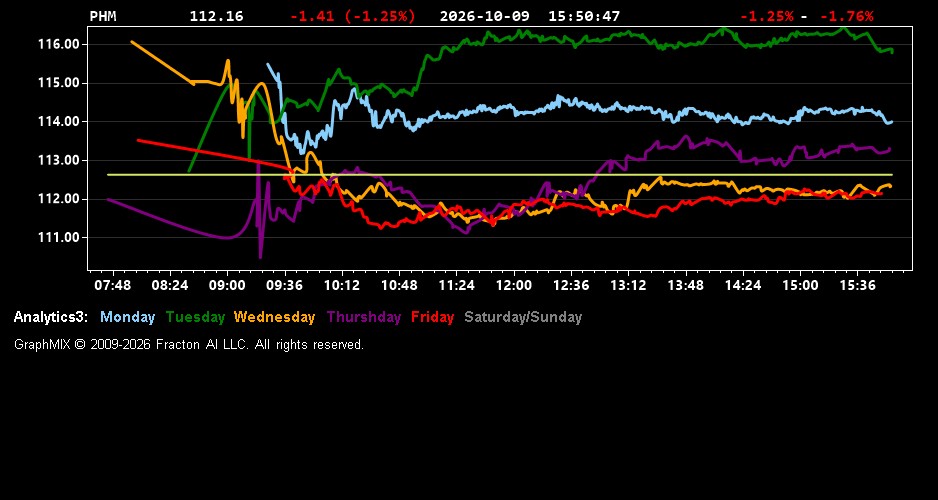
Task: Click the Thurshday legend label
Action: point(364,317)
